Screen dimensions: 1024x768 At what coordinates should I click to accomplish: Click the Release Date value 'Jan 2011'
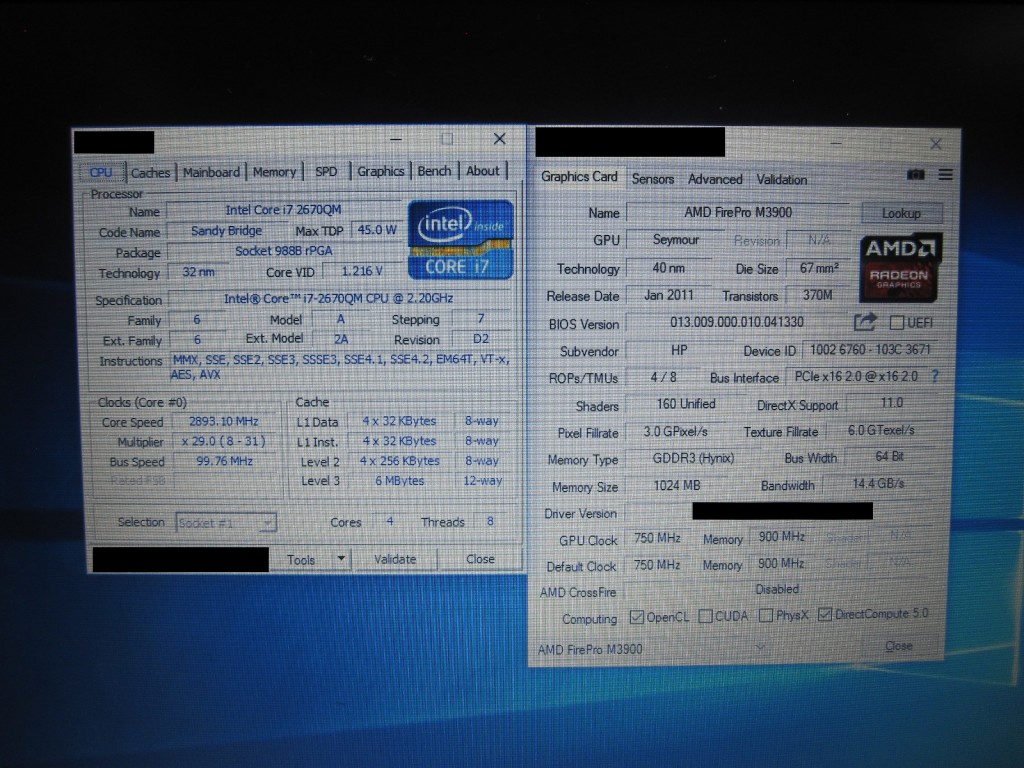(x=669, y=295)
